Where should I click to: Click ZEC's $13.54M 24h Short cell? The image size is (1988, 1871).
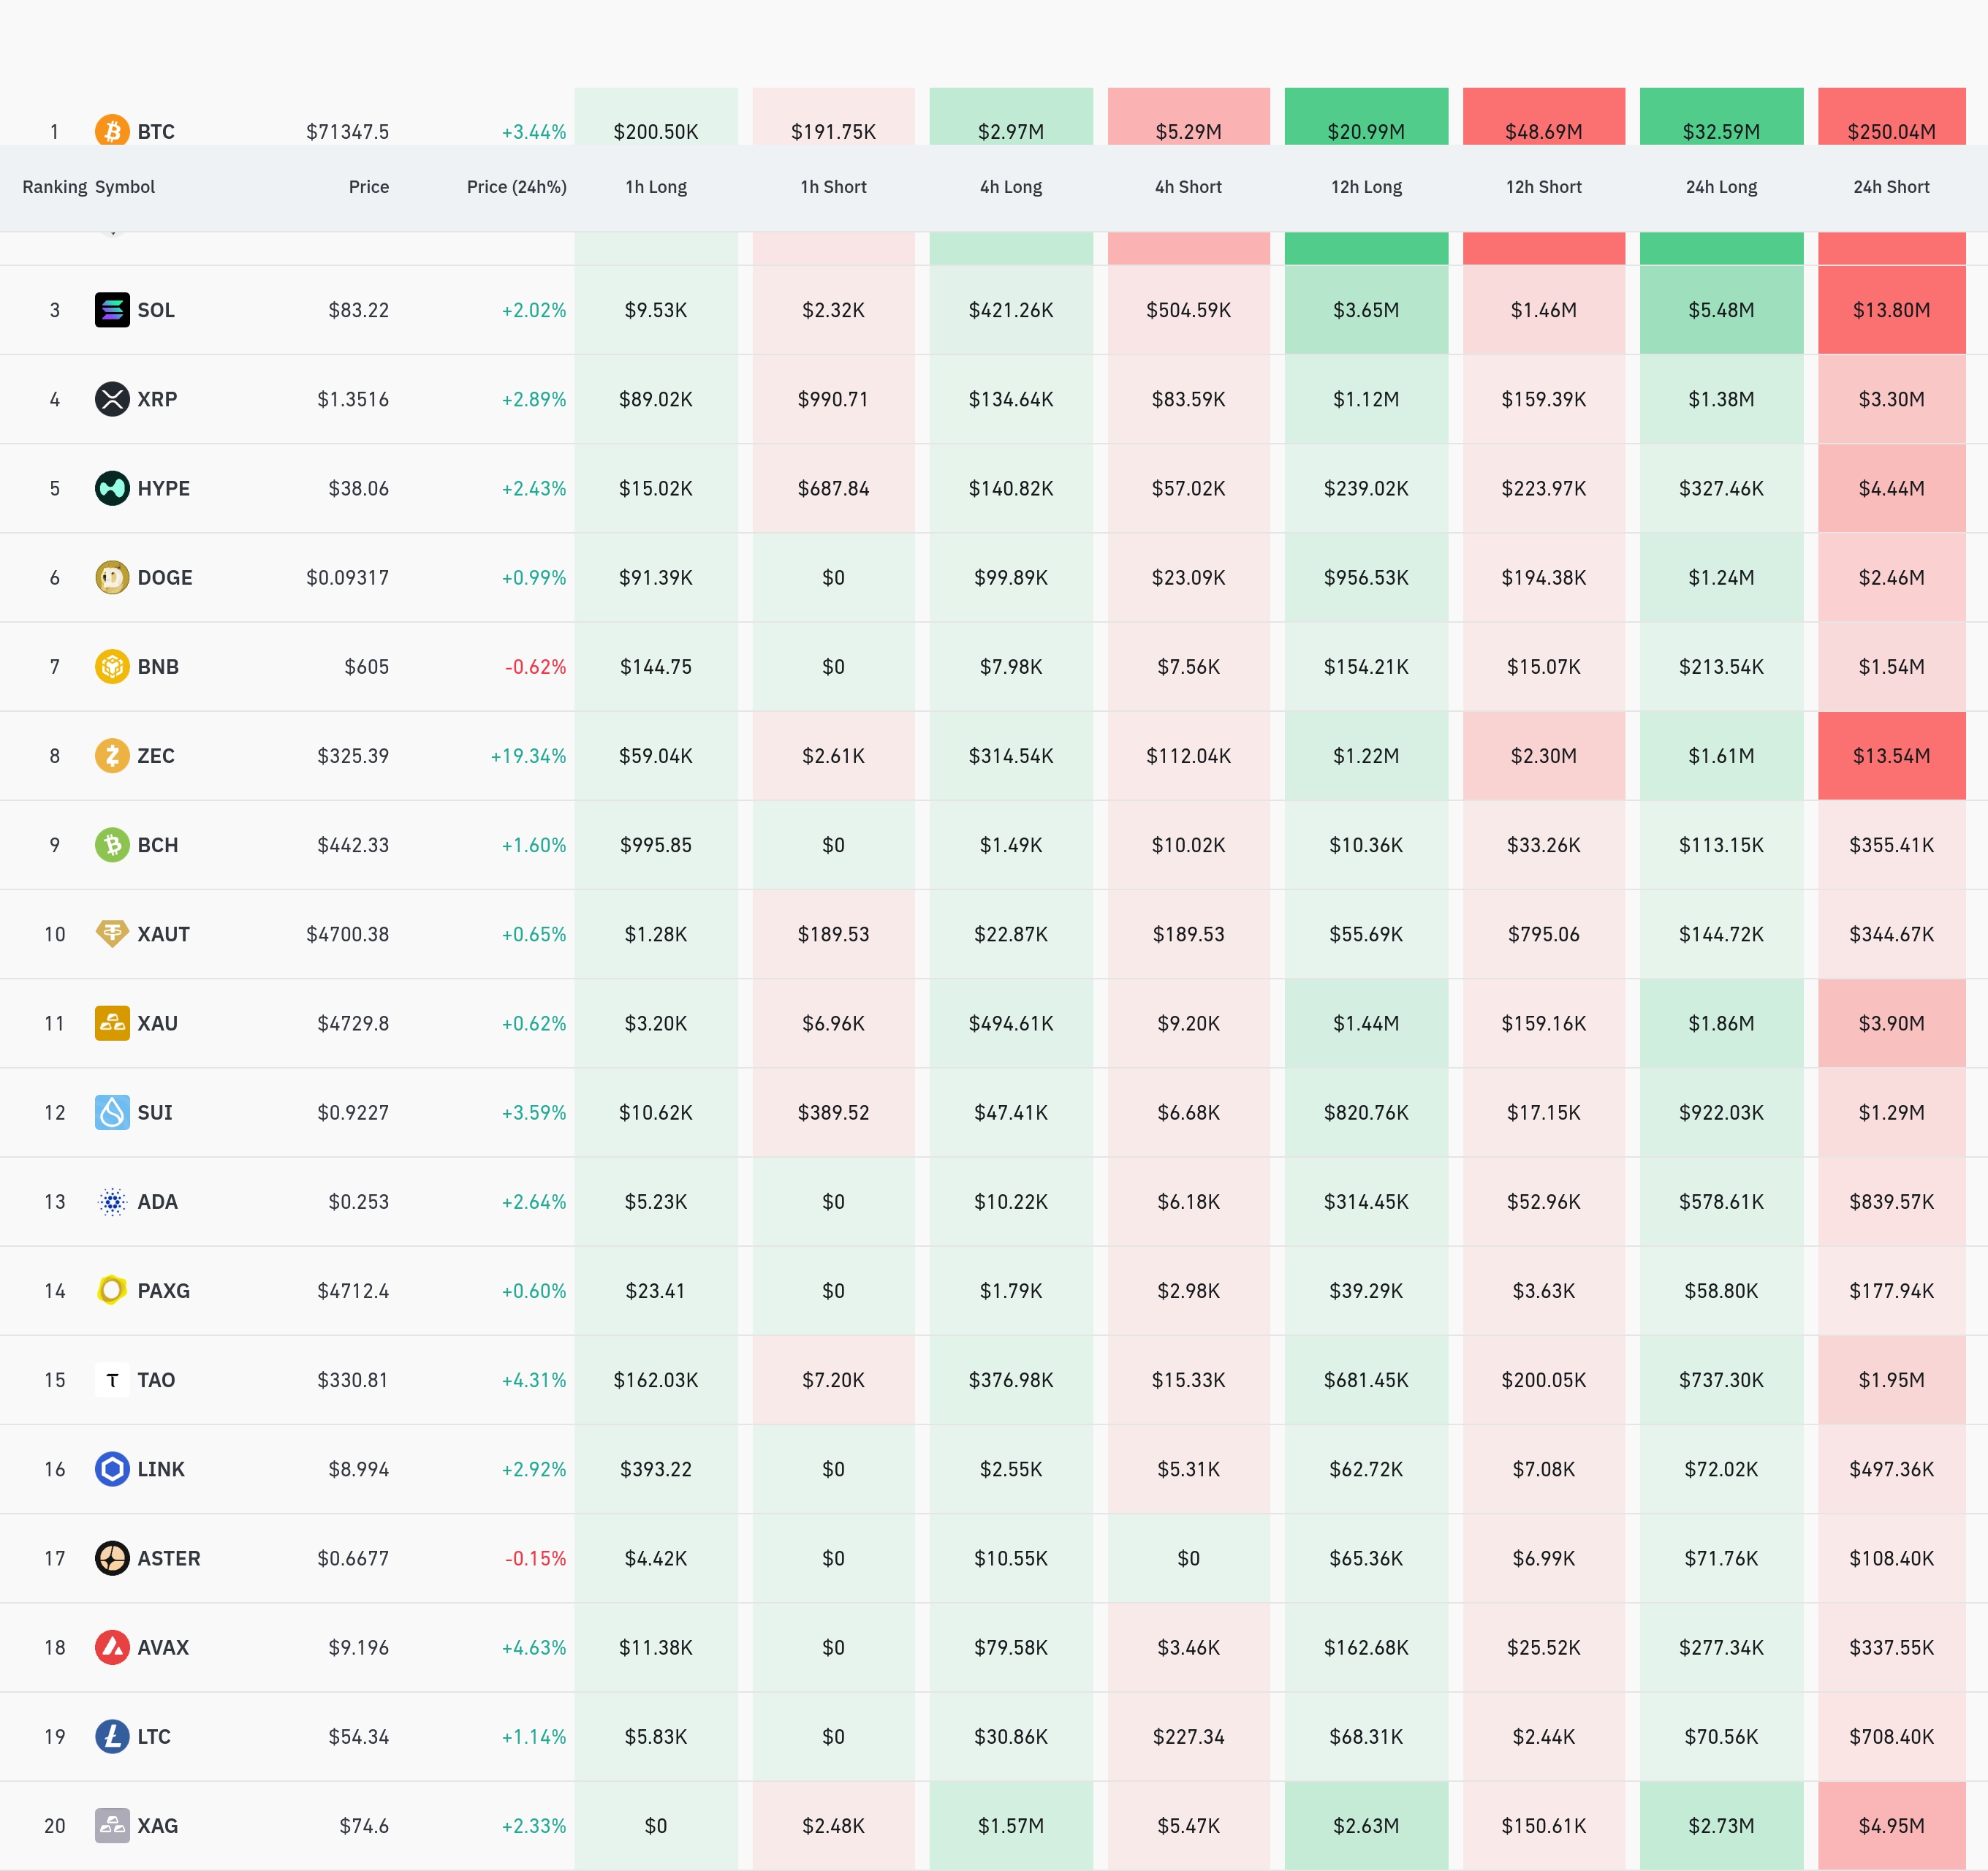(x=1890, y=756)
